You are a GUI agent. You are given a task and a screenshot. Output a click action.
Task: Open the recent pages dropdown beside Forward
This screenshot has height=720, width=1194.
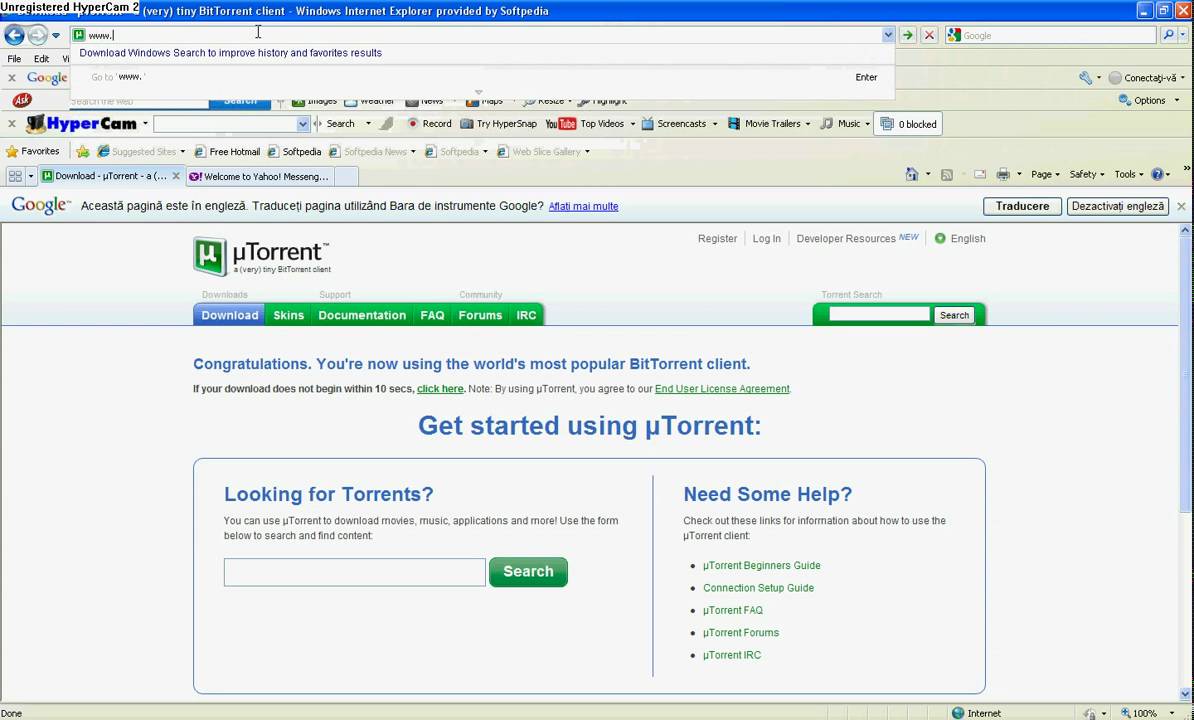tap(56, 36)
